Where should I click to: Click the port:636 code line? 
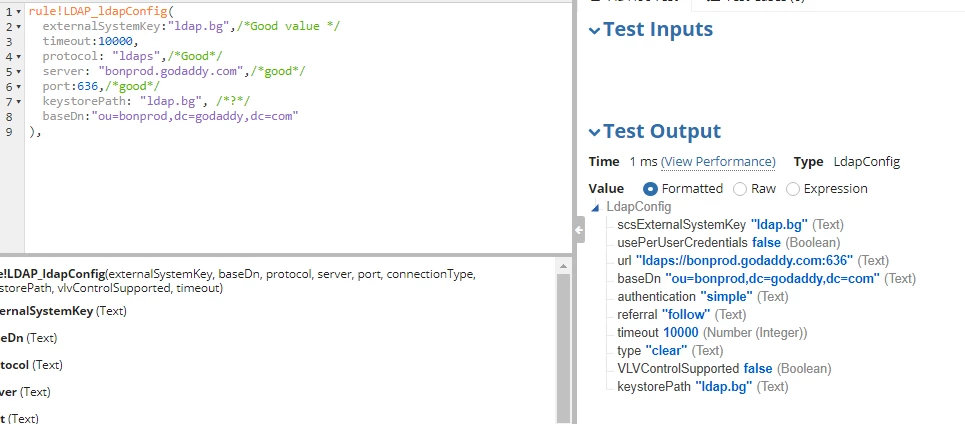(x=101, y=86)
